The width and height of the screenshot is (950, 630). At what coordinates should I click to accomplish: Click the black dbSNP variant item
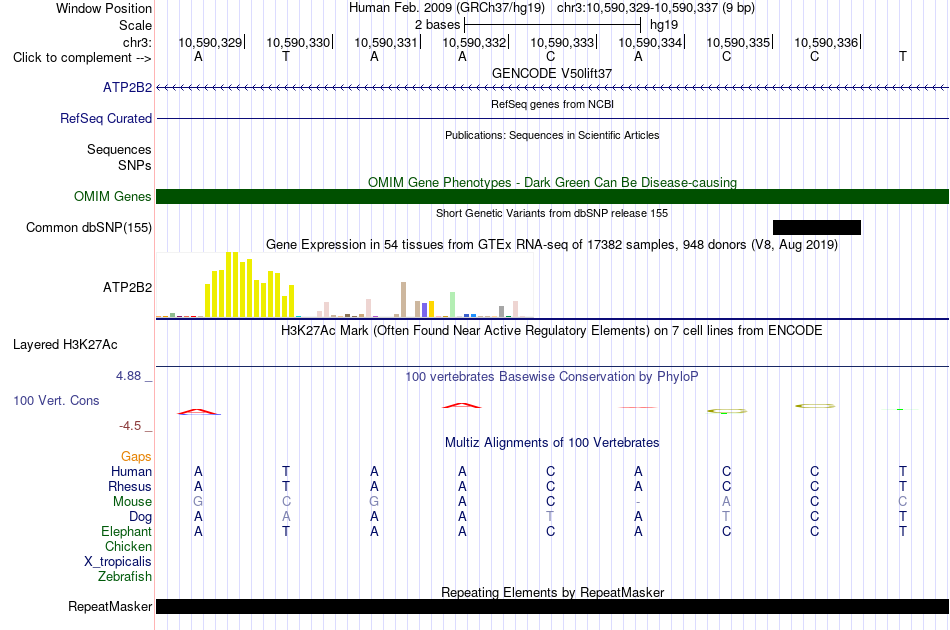(817, 227)
